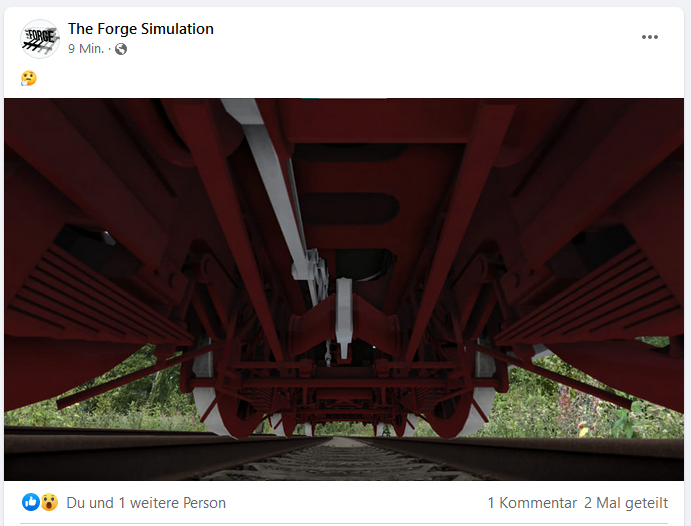691x526 pixels.
Task: Open The Forge Simulation profile picture
Action: pyautogui.click(x=40, y=39)
